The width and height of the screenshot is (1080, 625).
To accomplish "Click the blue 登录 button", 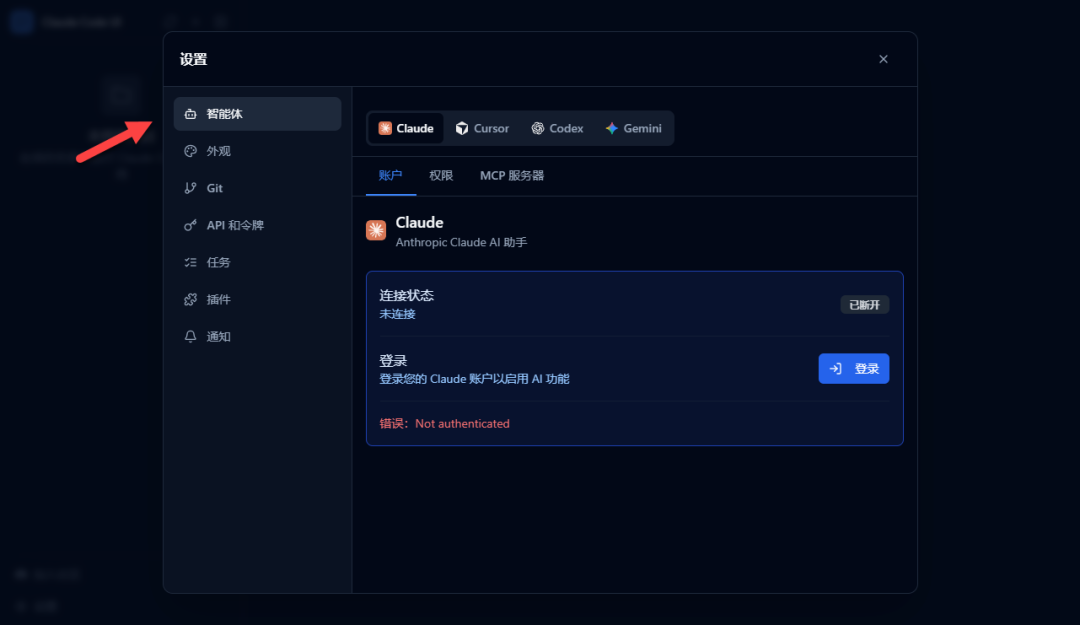I will click(x=853, y=369).
